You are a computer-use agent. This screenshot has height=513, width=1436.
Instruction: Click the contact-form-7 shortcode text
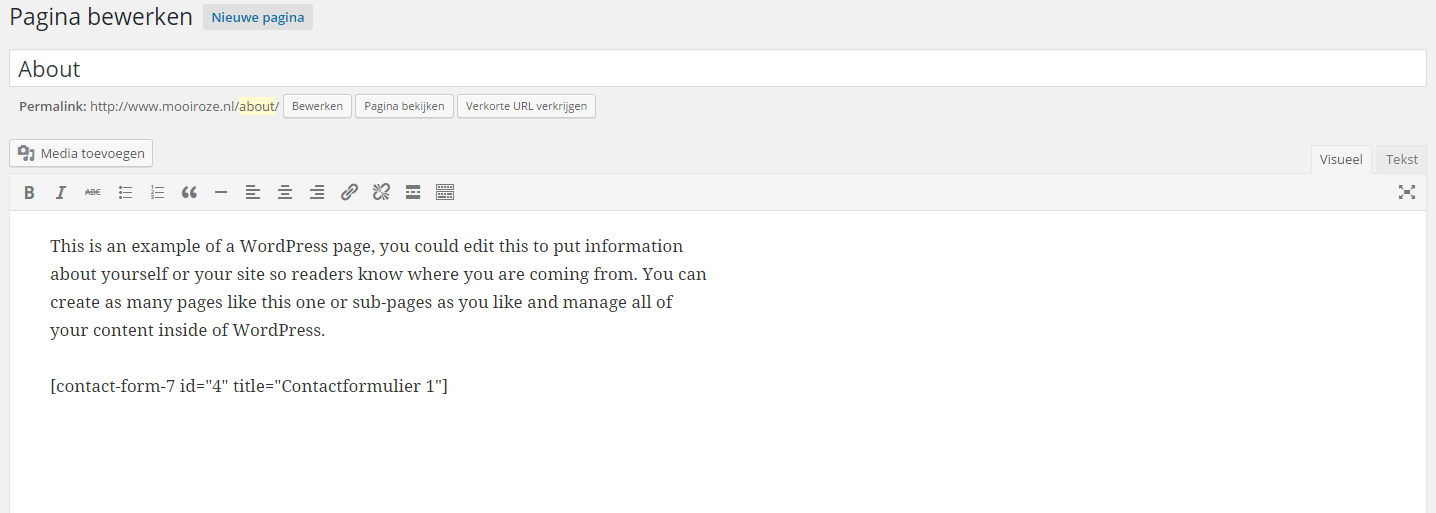click(249, 386)
